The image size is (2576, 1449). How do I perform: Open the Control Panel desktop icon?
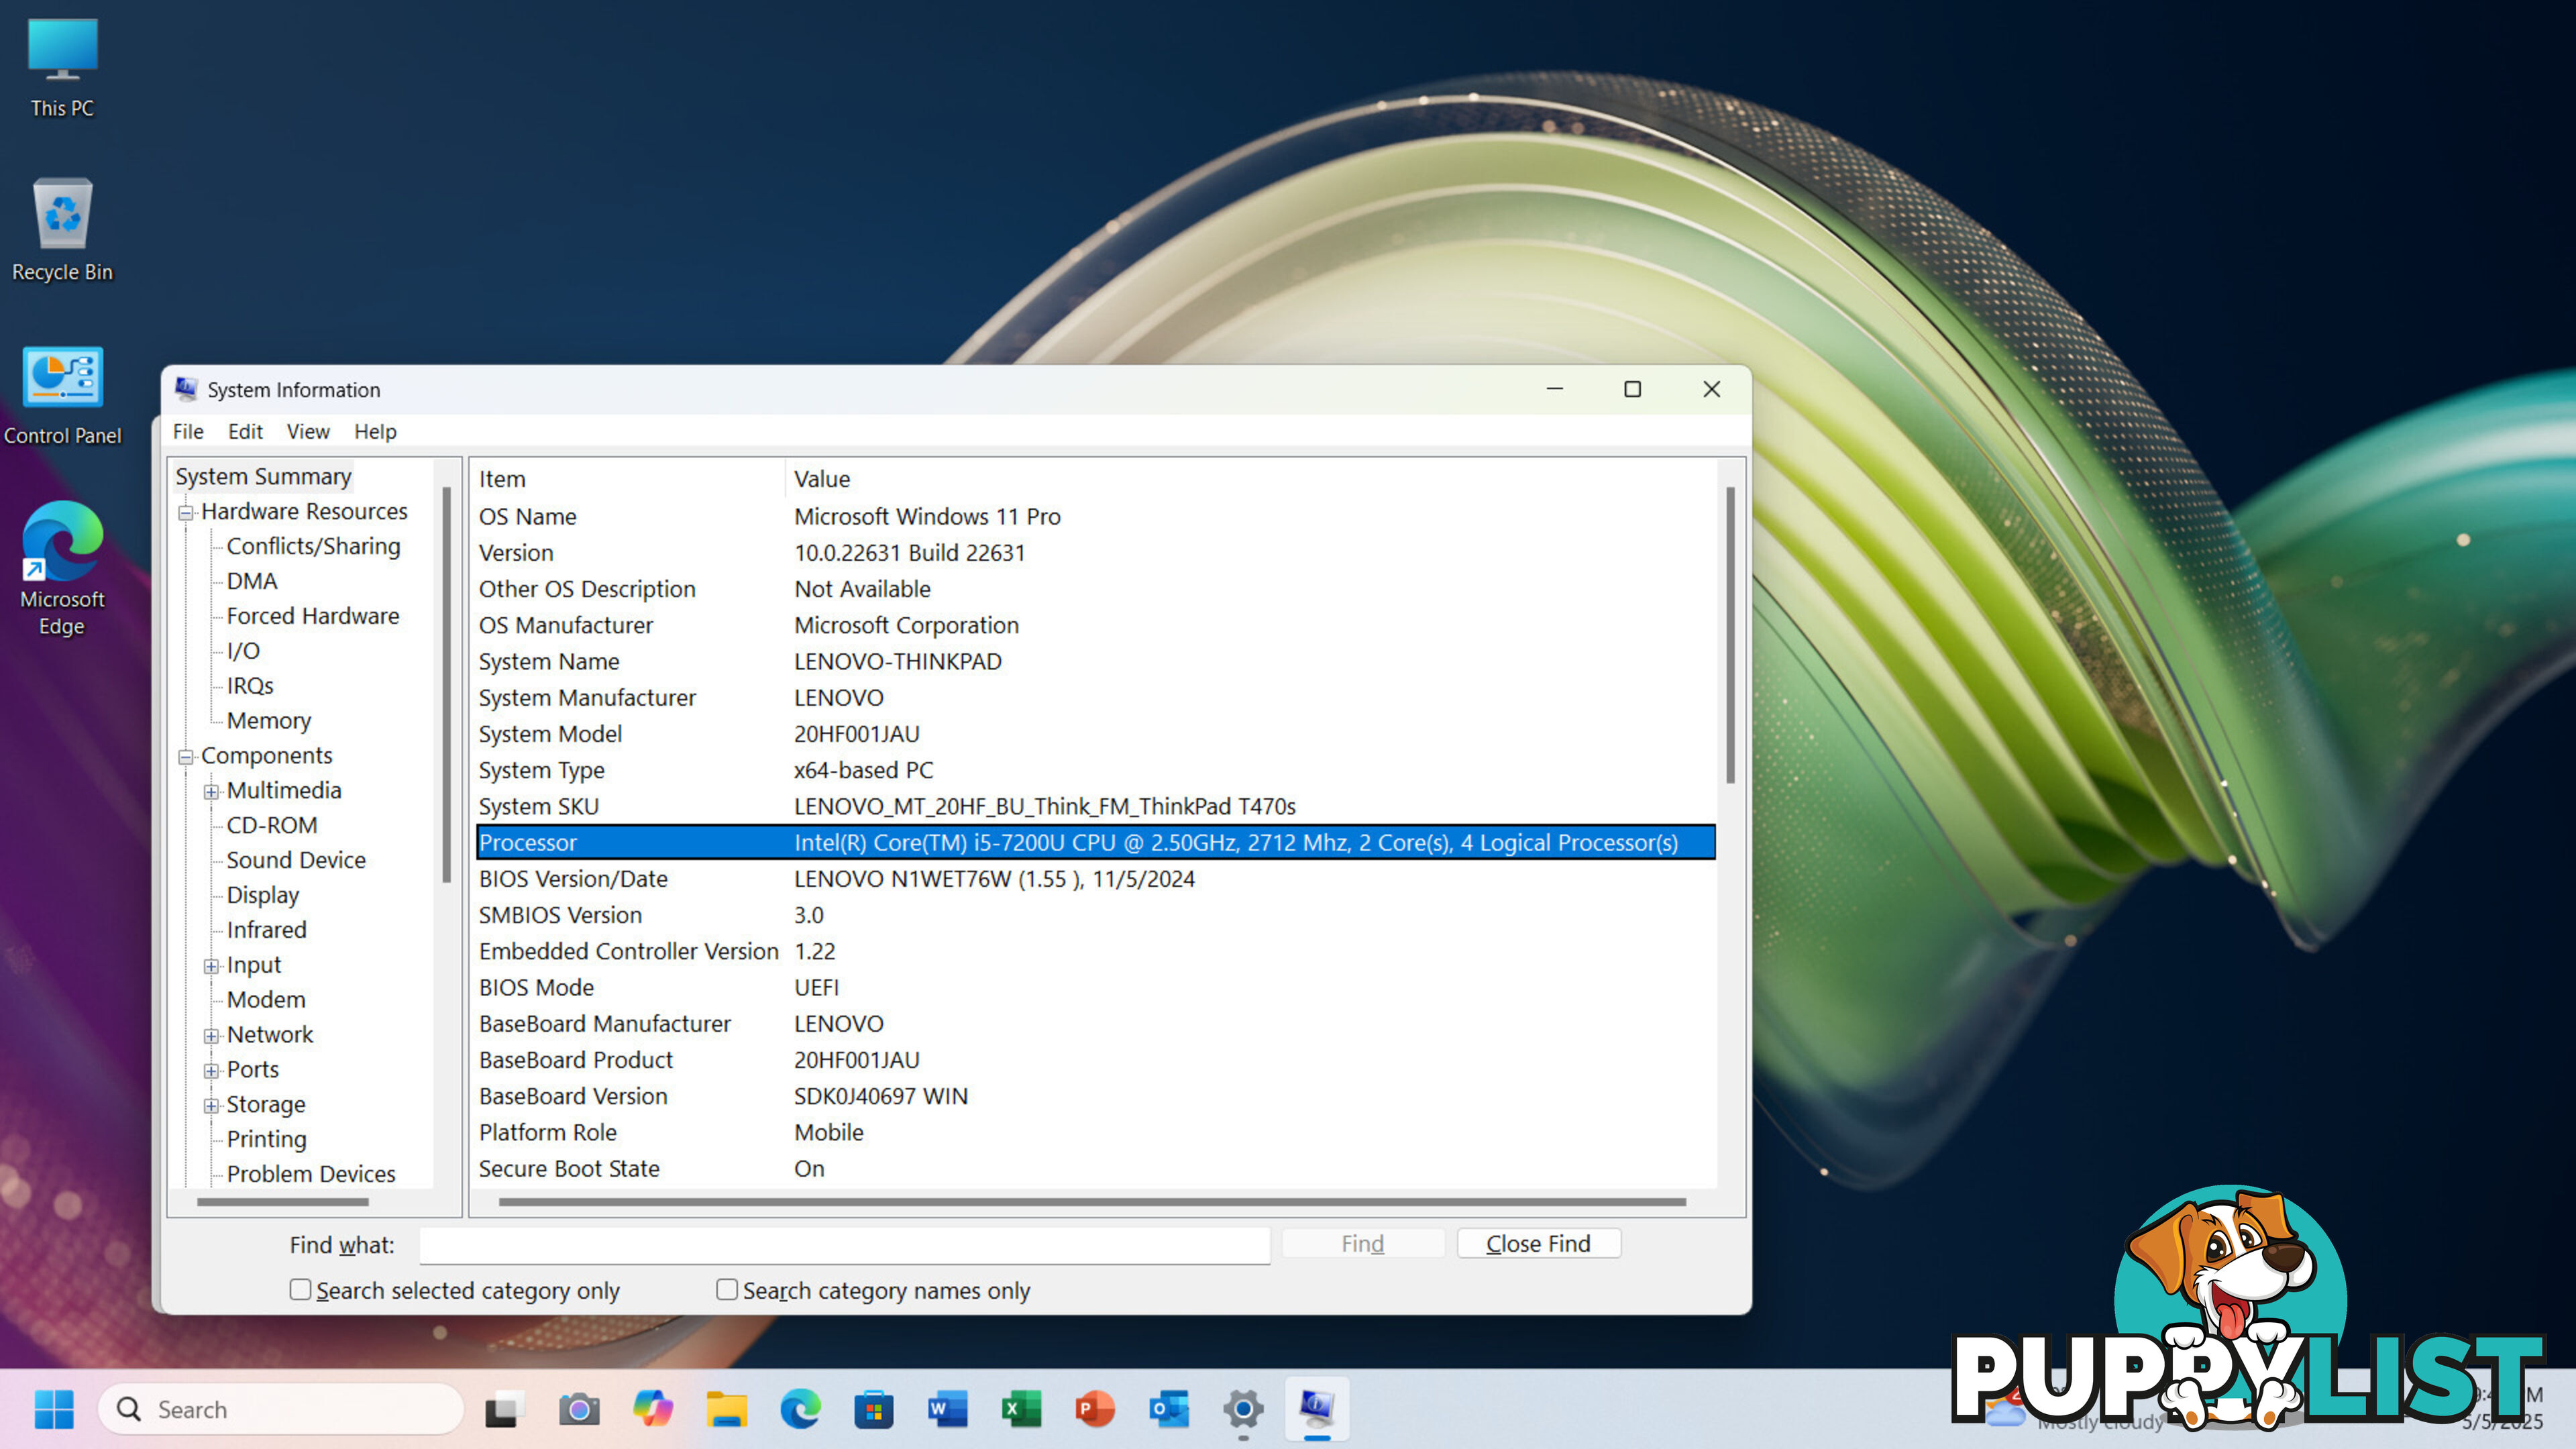(x=62, y=396)
